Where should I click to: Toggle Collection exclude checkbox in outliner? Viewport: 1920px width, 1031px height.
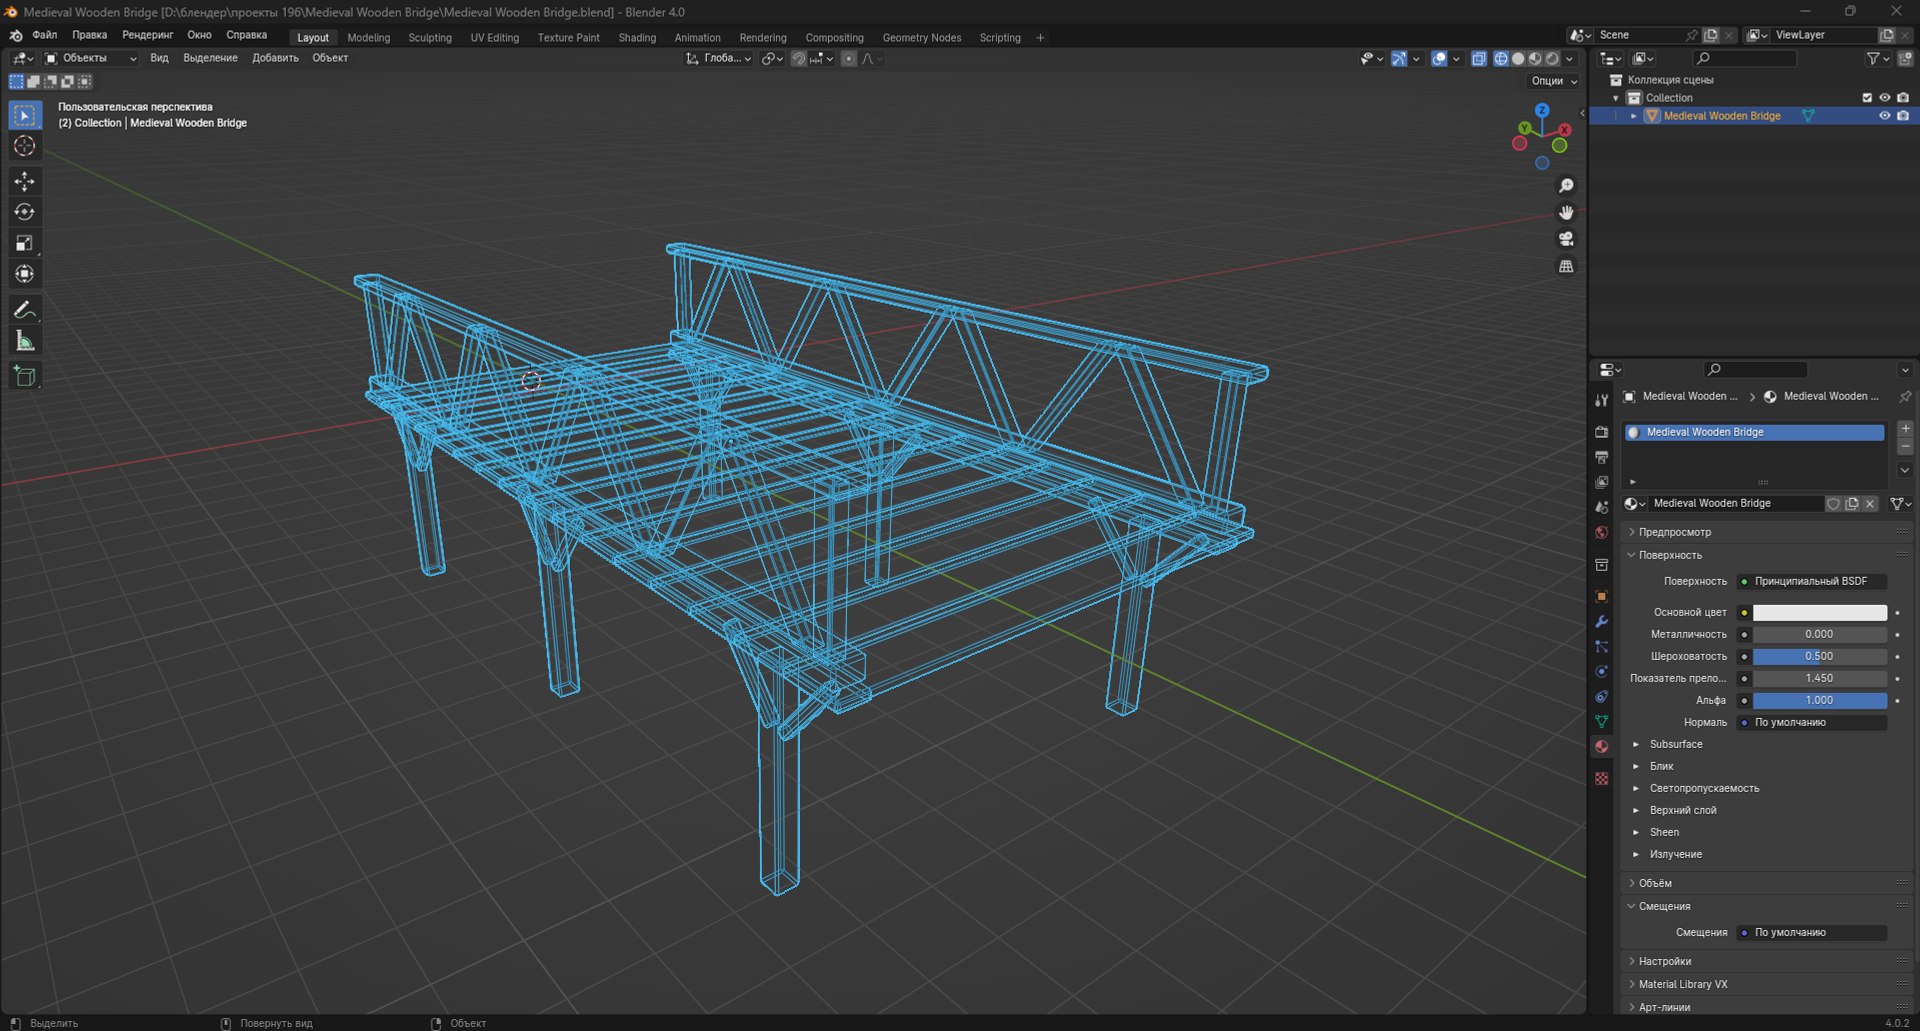point(1867,98)
